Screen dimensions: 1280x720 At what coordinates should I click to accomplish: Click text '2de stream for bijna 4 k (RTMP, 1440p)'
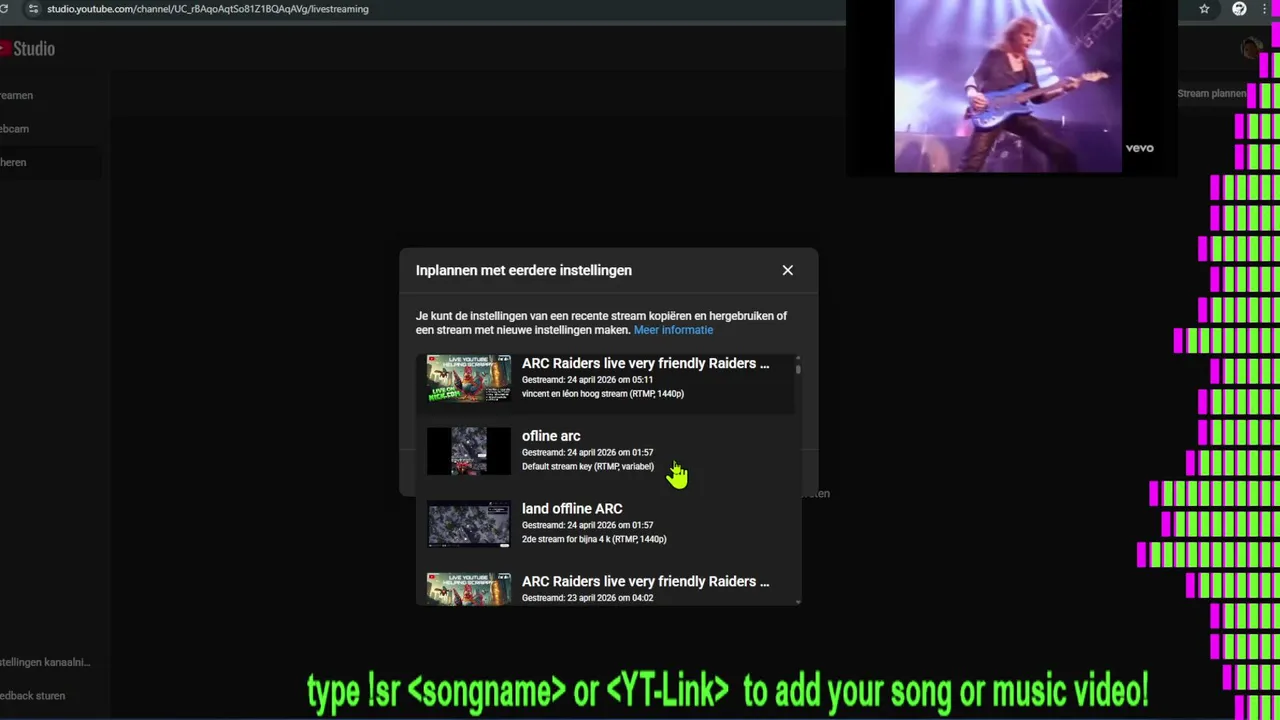[x=594, y=539]
